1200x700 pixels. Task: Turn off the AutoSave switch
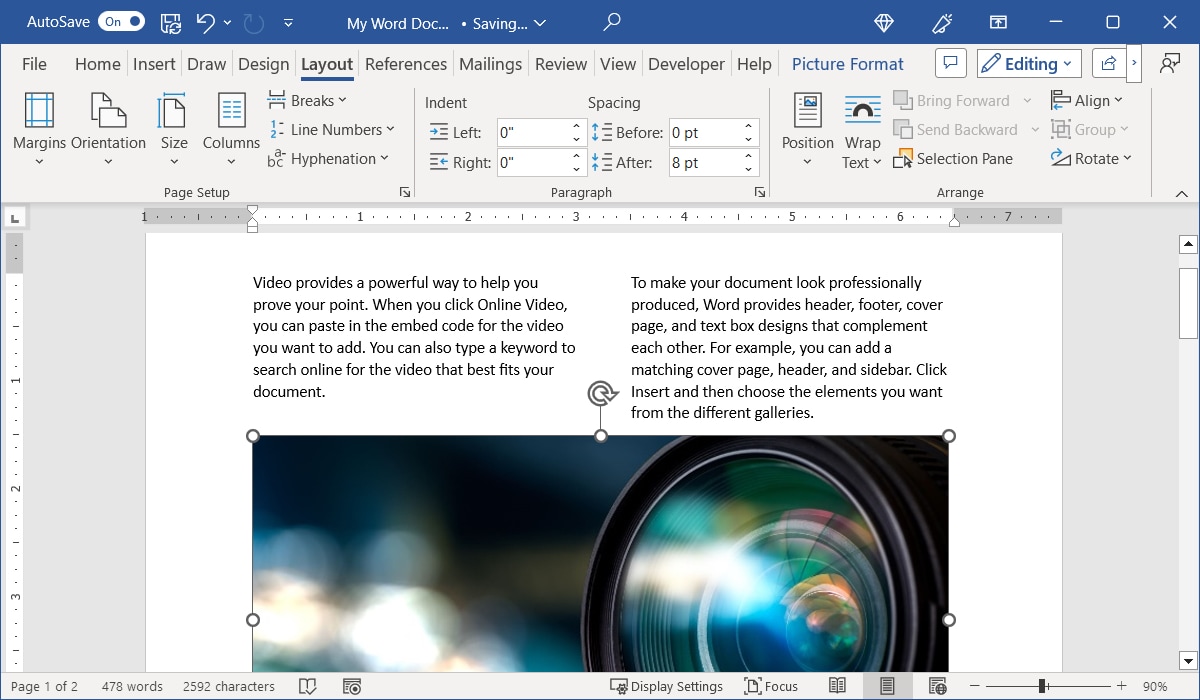(x=120, y=21)
